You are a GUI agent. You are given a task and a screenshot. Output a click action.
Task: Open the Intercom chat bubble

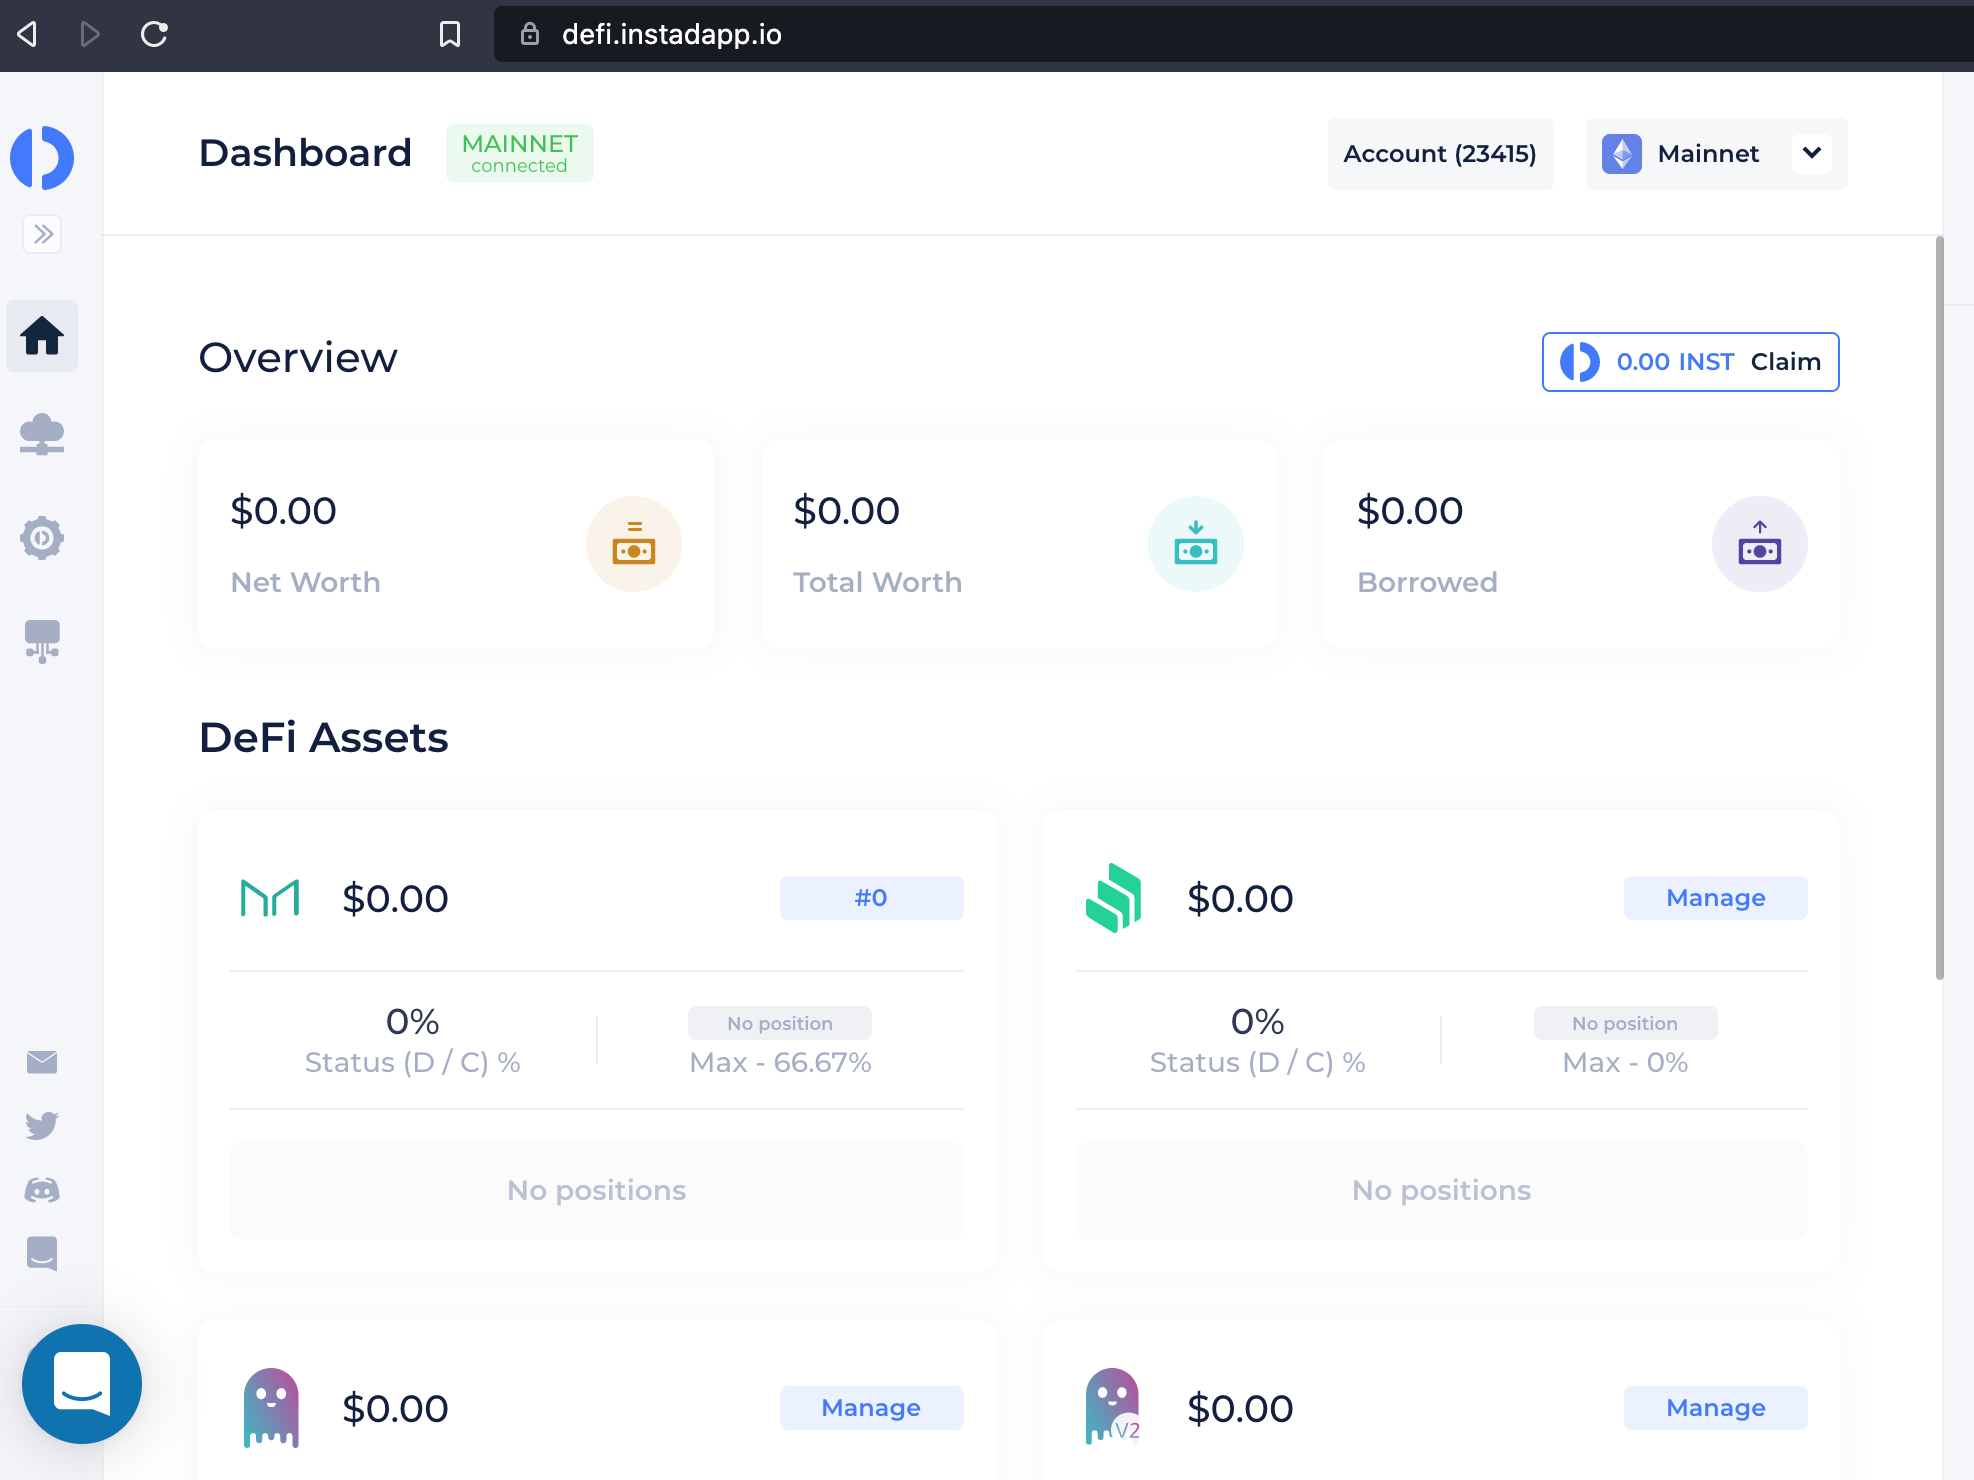click(82, 1384)
